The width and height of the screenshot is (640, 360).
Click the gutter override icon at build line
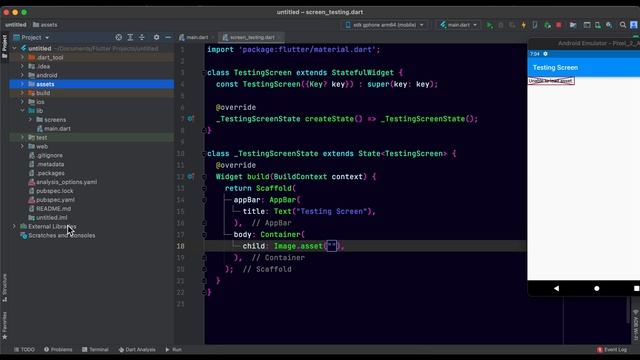(191, 177)
